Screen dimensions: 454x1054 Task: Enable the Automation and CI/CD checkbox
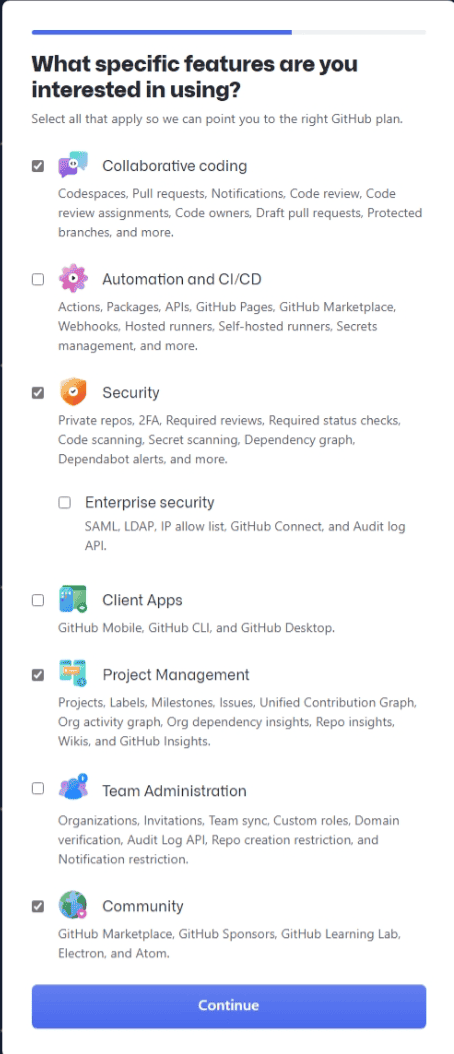tap(38, 279)
